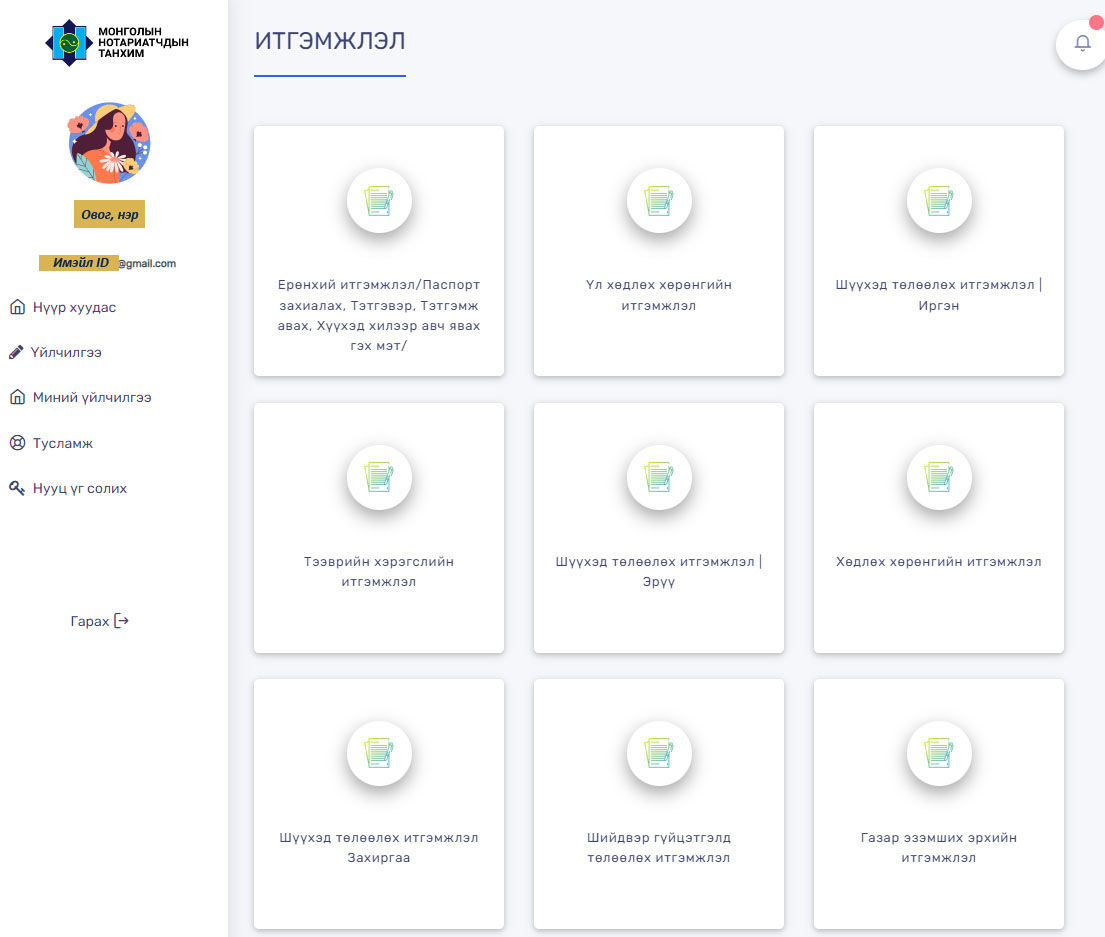Screen dimensions: 1105x937
Task: Click document icon on Хөдлөх хөрөнгийн итгэмжлэл card
Action: pos(939,477)
